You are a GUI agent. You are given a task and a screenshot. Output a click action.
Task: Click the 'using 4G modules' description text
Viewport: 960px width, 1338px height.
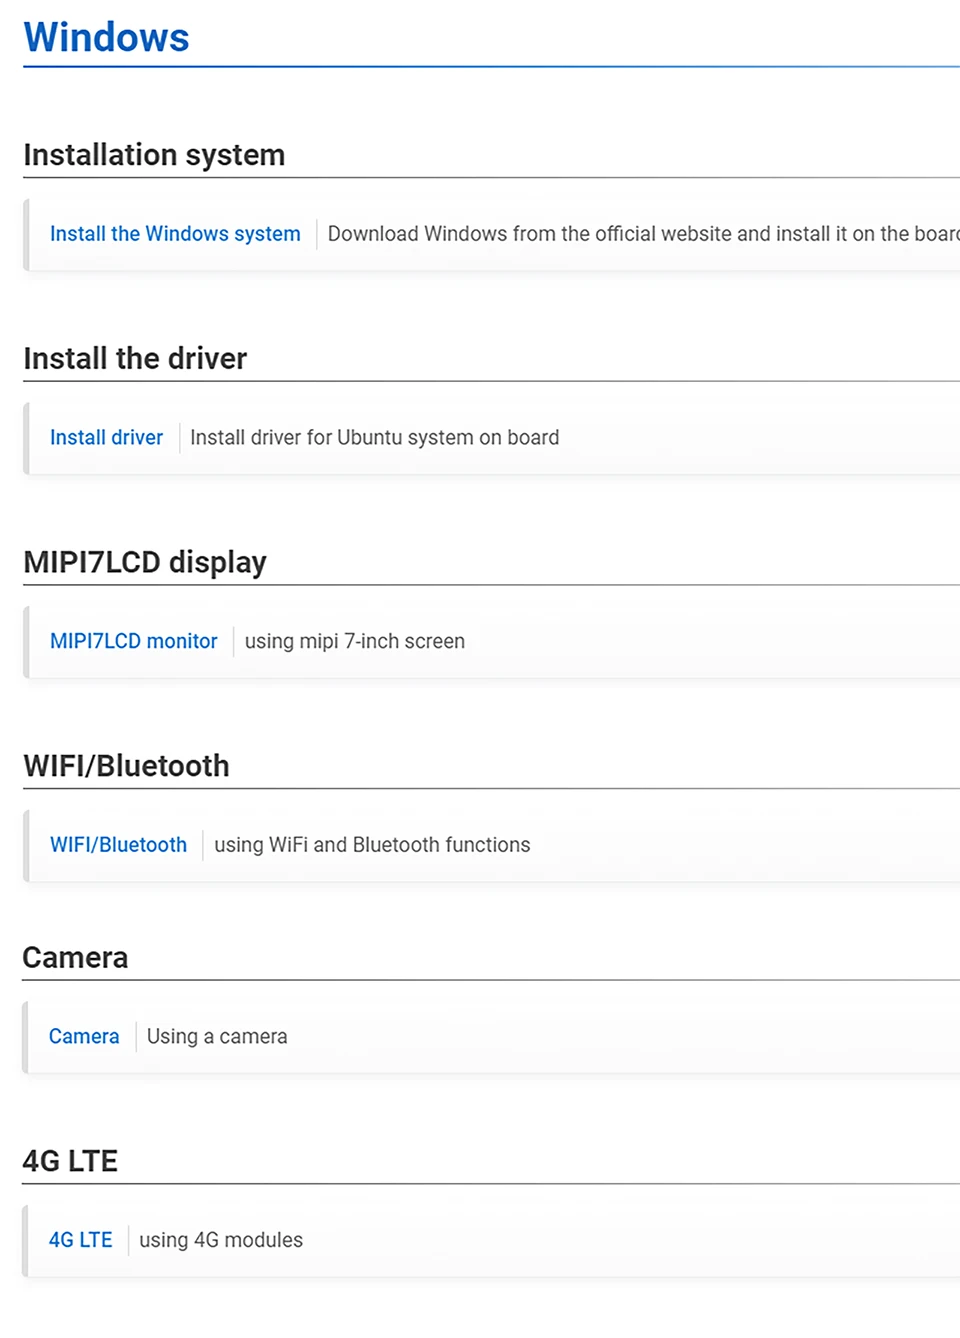pos(221,1240)
